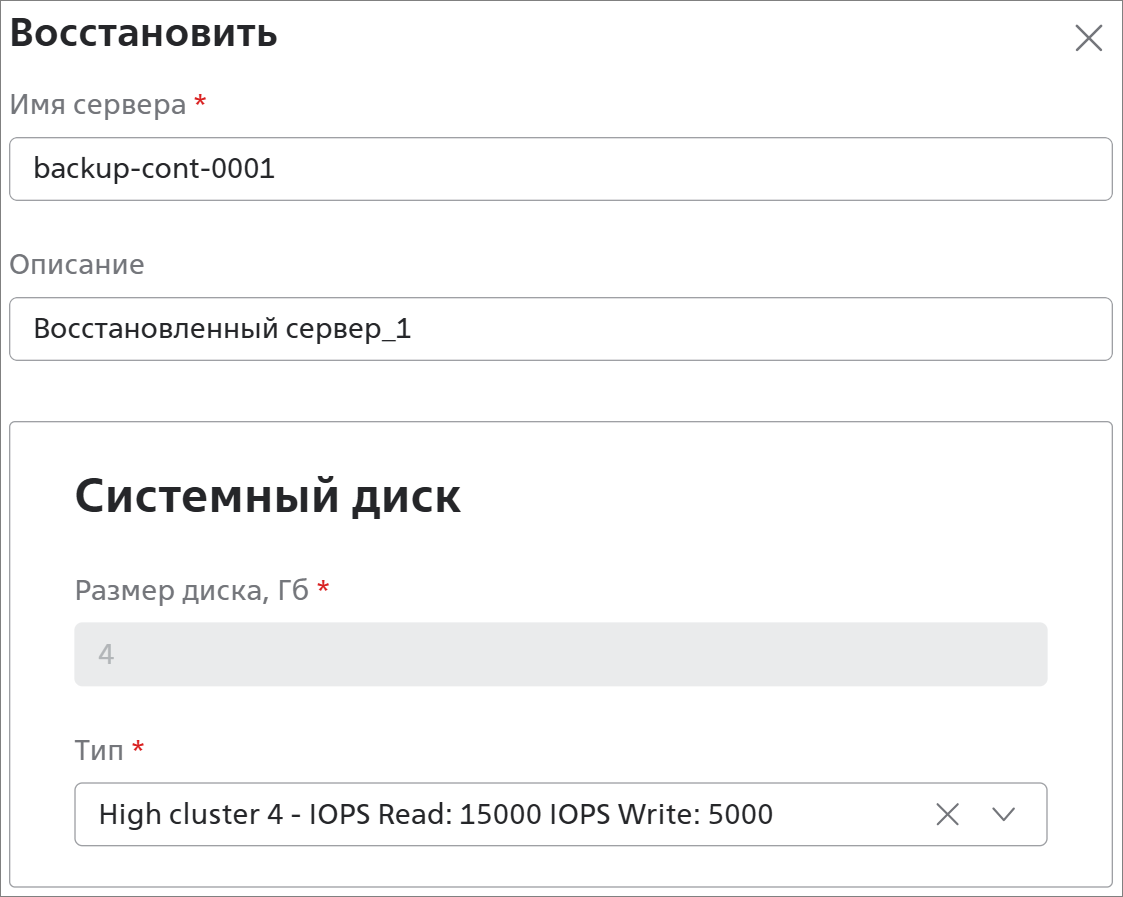1123x897 pixels.
Task: Click the disabled Размер диска field
Action: tap(560, 655)
